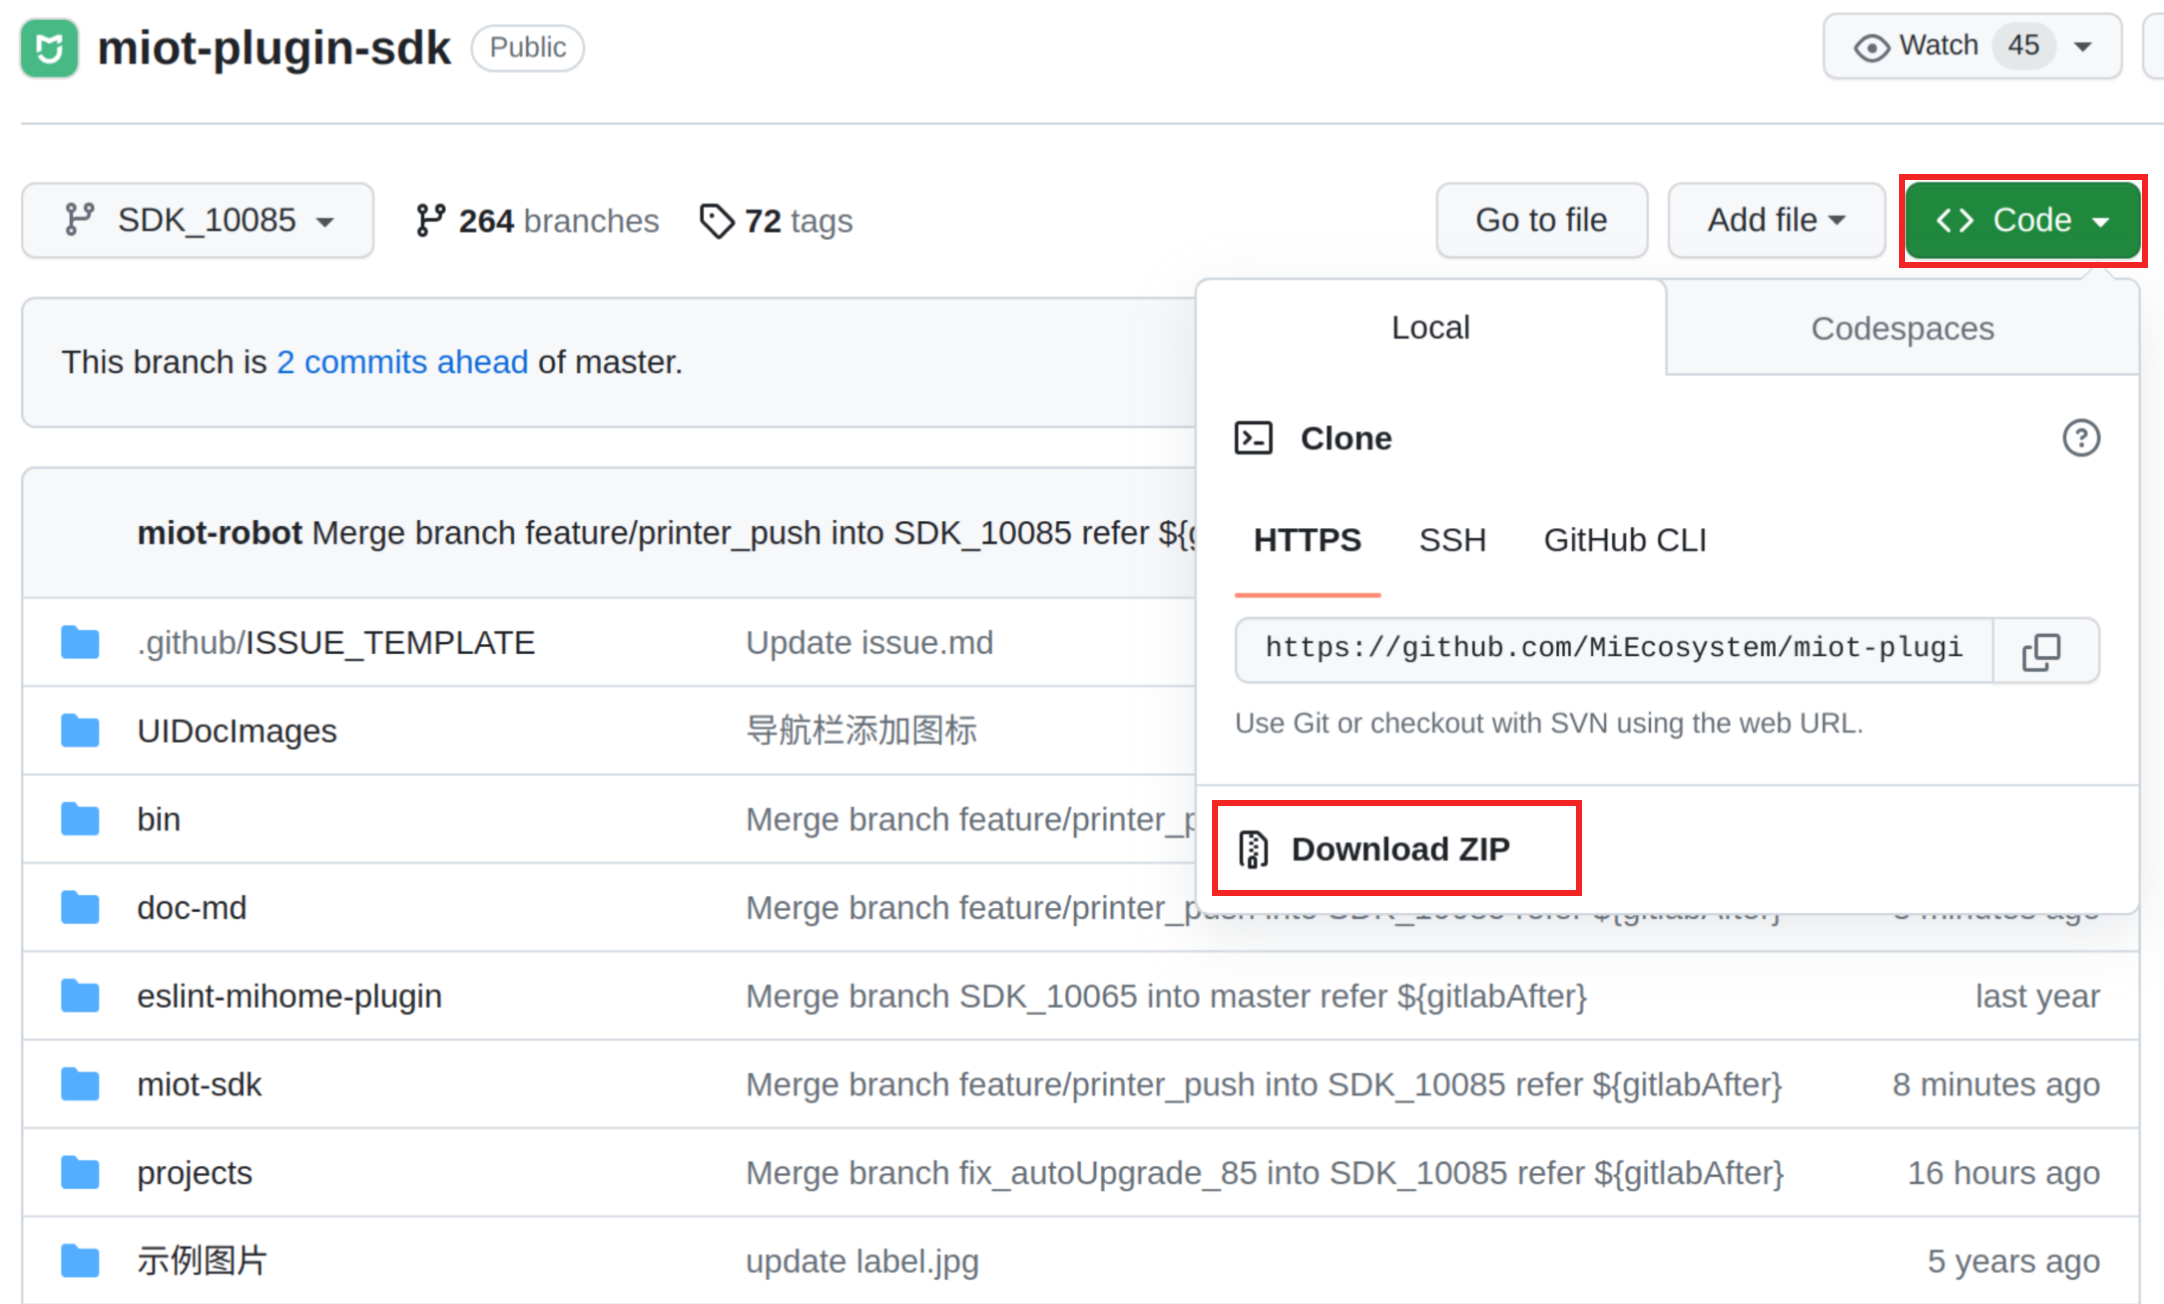
Task: Click the folder icon for miot-sdk
Action: click(80, 1084)
